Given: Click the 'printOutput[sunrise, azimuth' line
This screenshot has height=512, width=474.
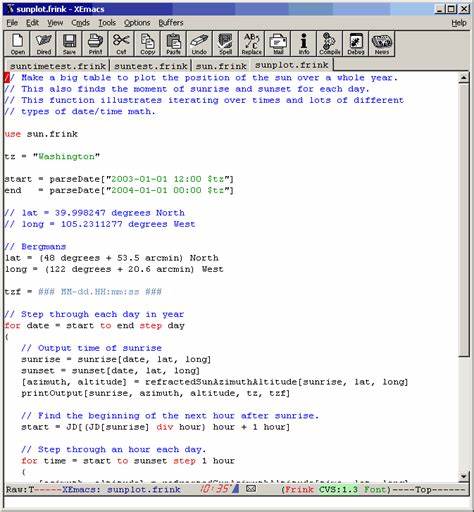Looking at the screenshot, I should [x=155, y=393].
